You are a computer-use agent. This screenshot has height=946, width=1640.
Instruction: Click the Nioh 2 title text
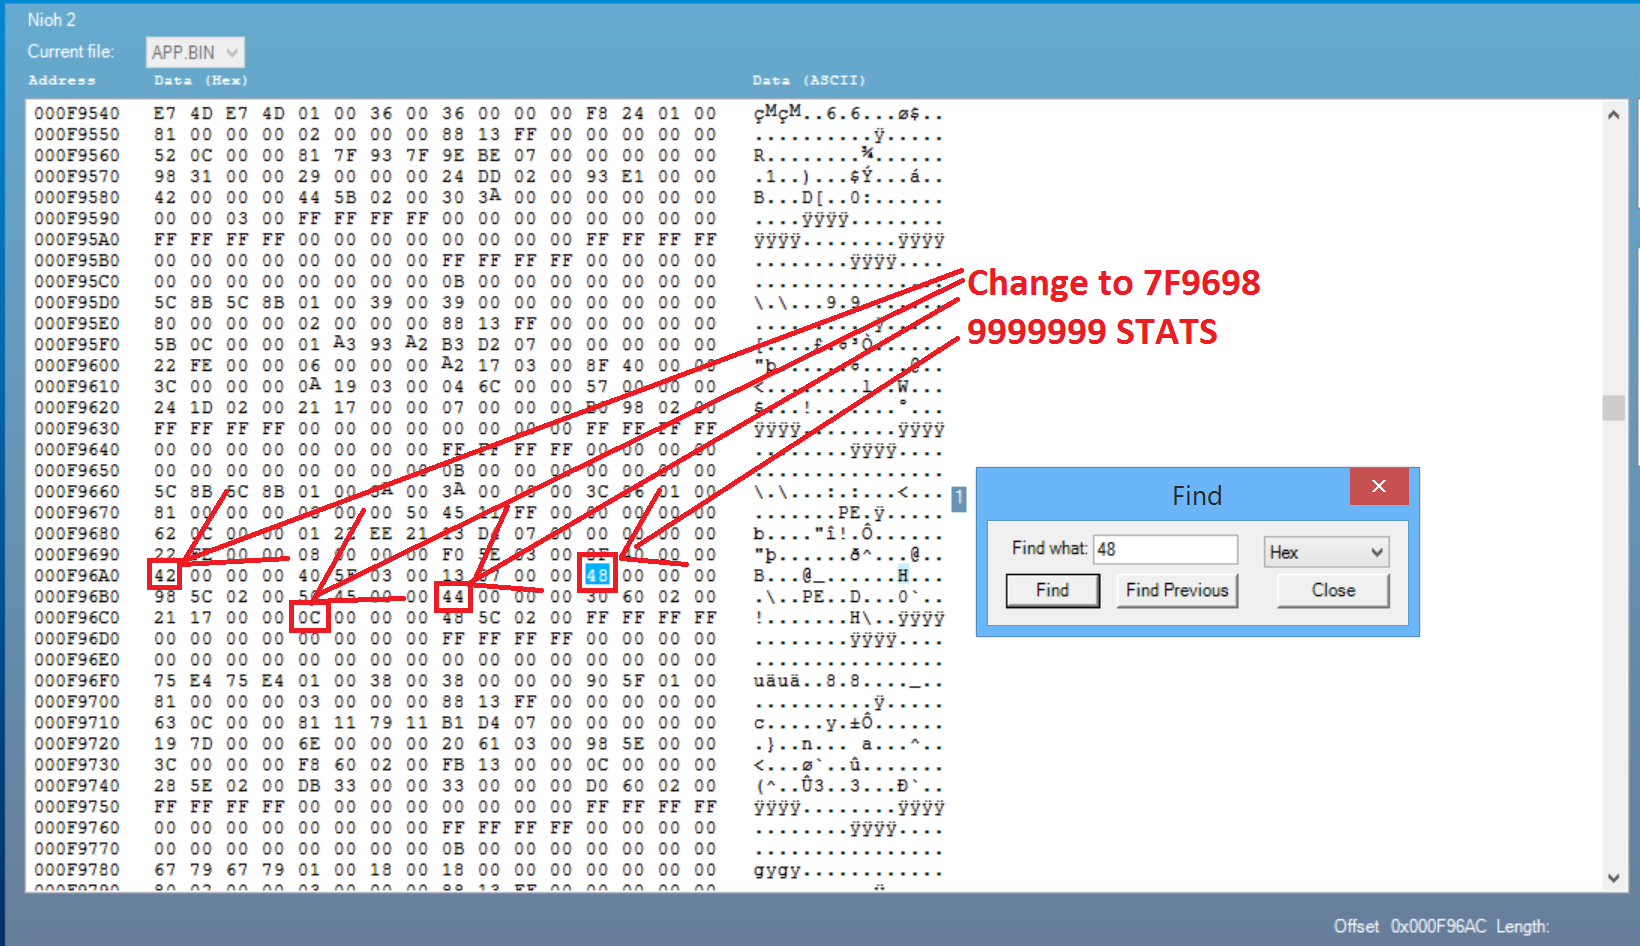[51, 19]
